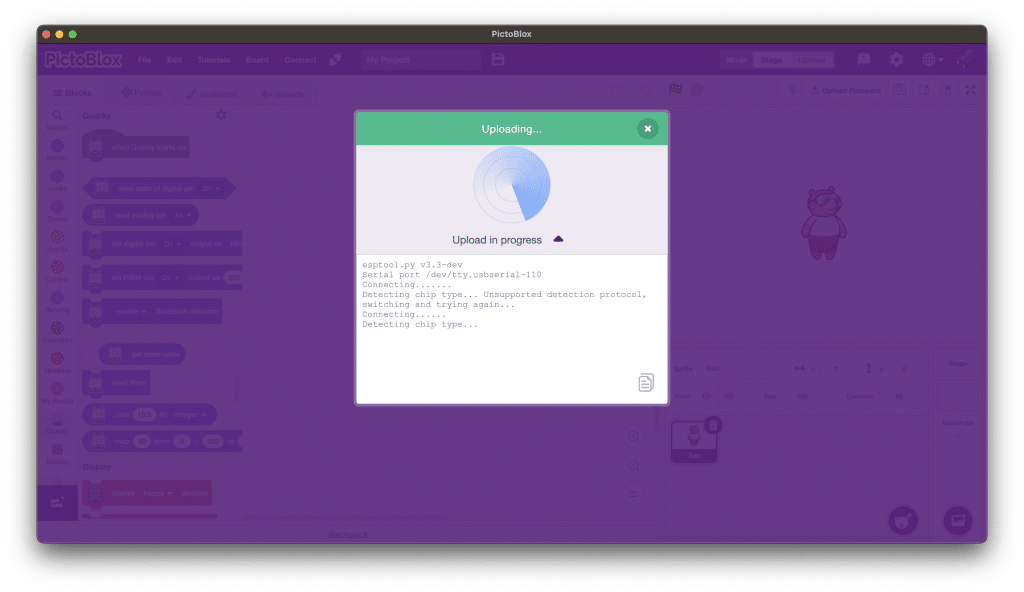Delete the Tobi sprite with trash icon
Image resolution: width=1024 pixels, height=592 pixels.
[x=713, y=425]
